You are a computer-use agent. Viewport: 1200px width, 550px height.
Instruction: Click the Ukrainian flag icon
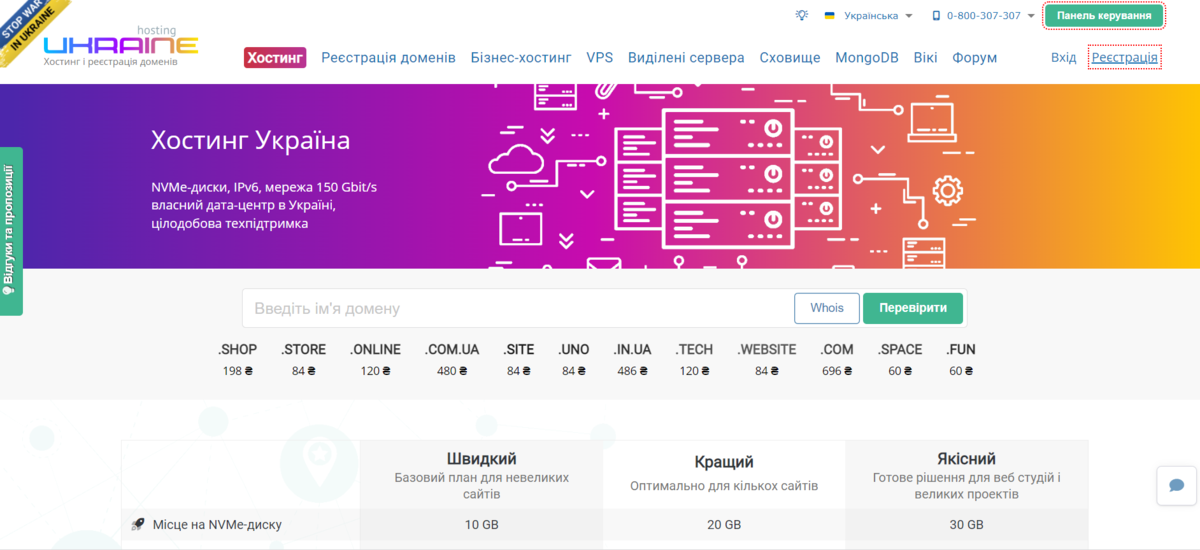tap(830, 16)
